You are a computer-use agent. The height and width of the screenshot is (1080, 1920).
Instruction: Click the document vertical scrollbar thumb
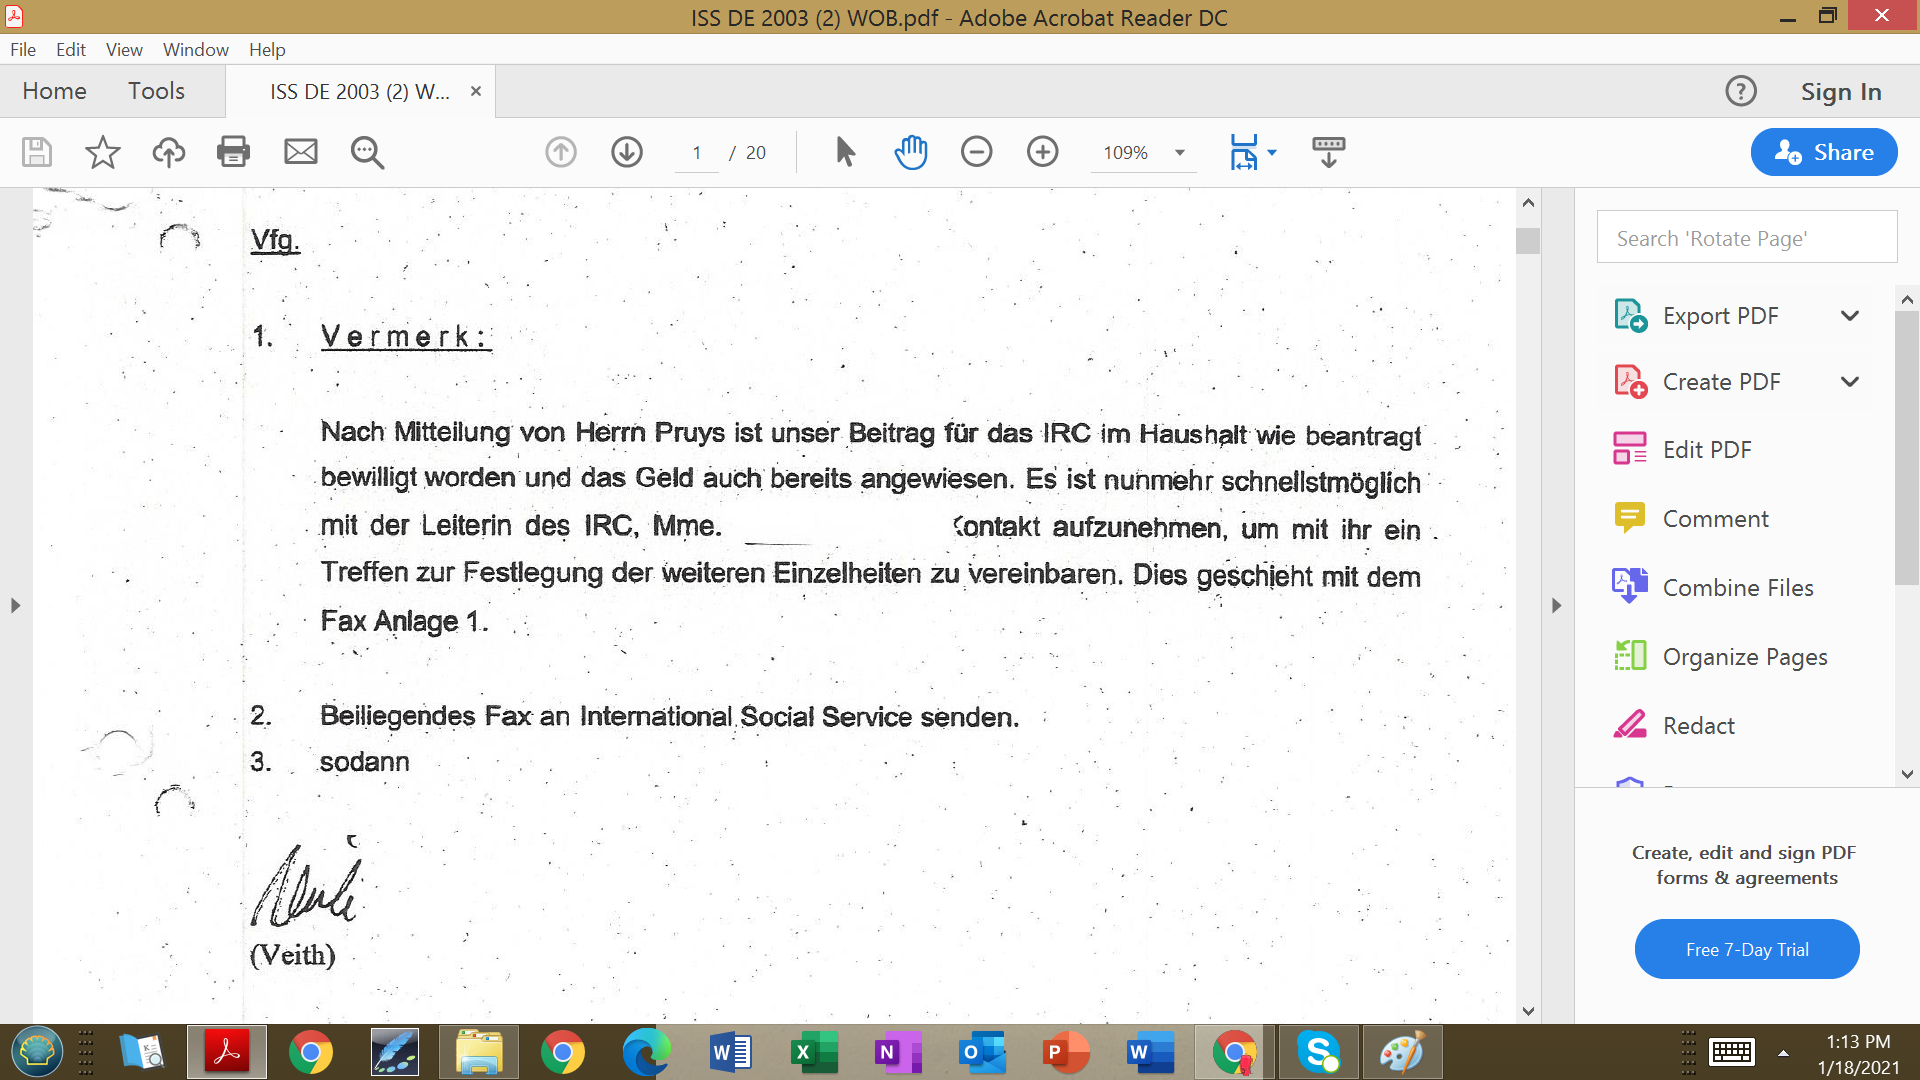[1527, 241]
